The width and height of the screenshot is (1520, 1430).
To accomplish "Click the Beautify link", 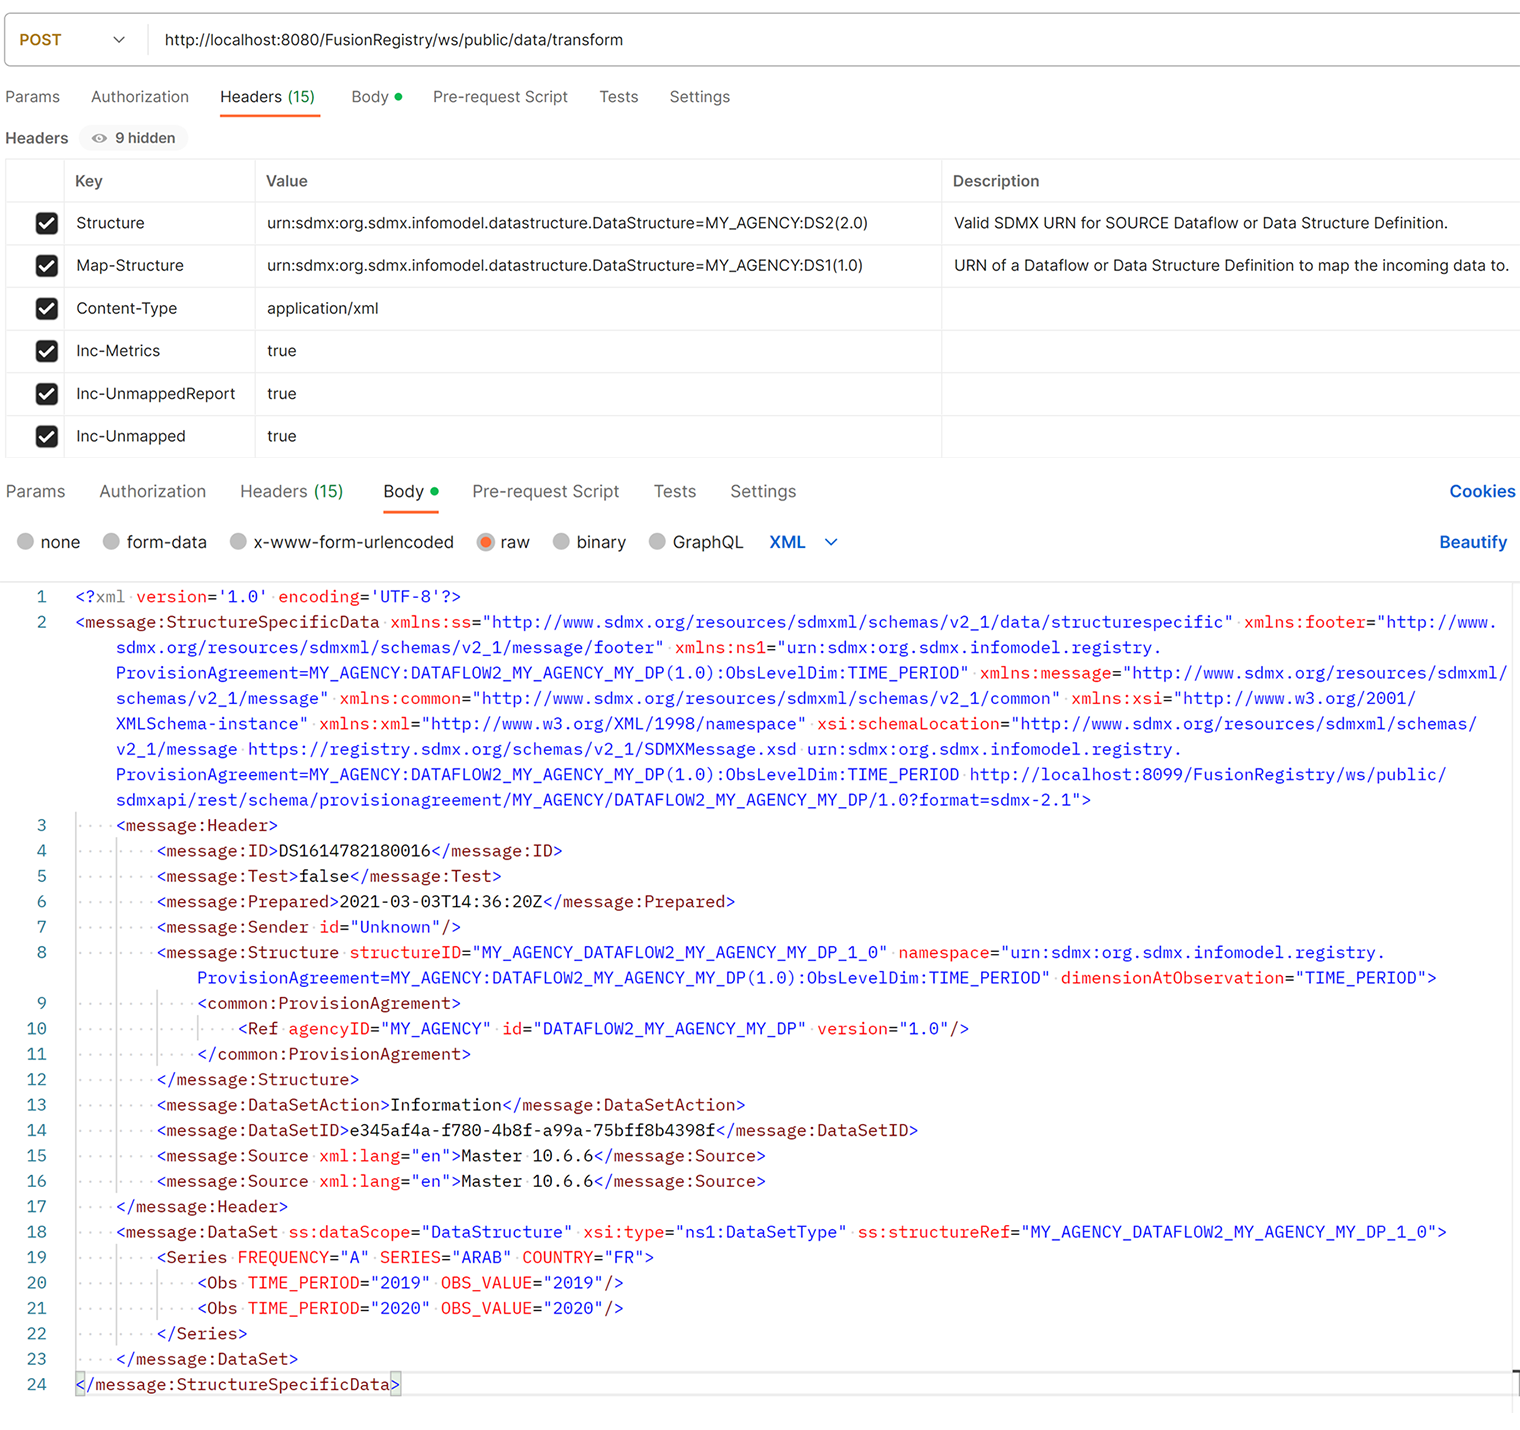I will pos(1472,542).
